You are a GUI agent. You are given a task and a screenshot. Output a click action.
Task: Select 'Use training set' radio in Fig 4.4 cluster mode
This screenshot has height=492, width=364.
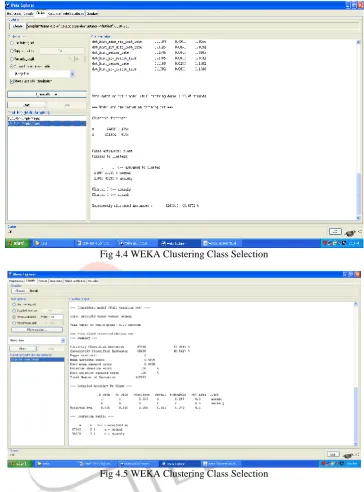[x=12, y=43]
